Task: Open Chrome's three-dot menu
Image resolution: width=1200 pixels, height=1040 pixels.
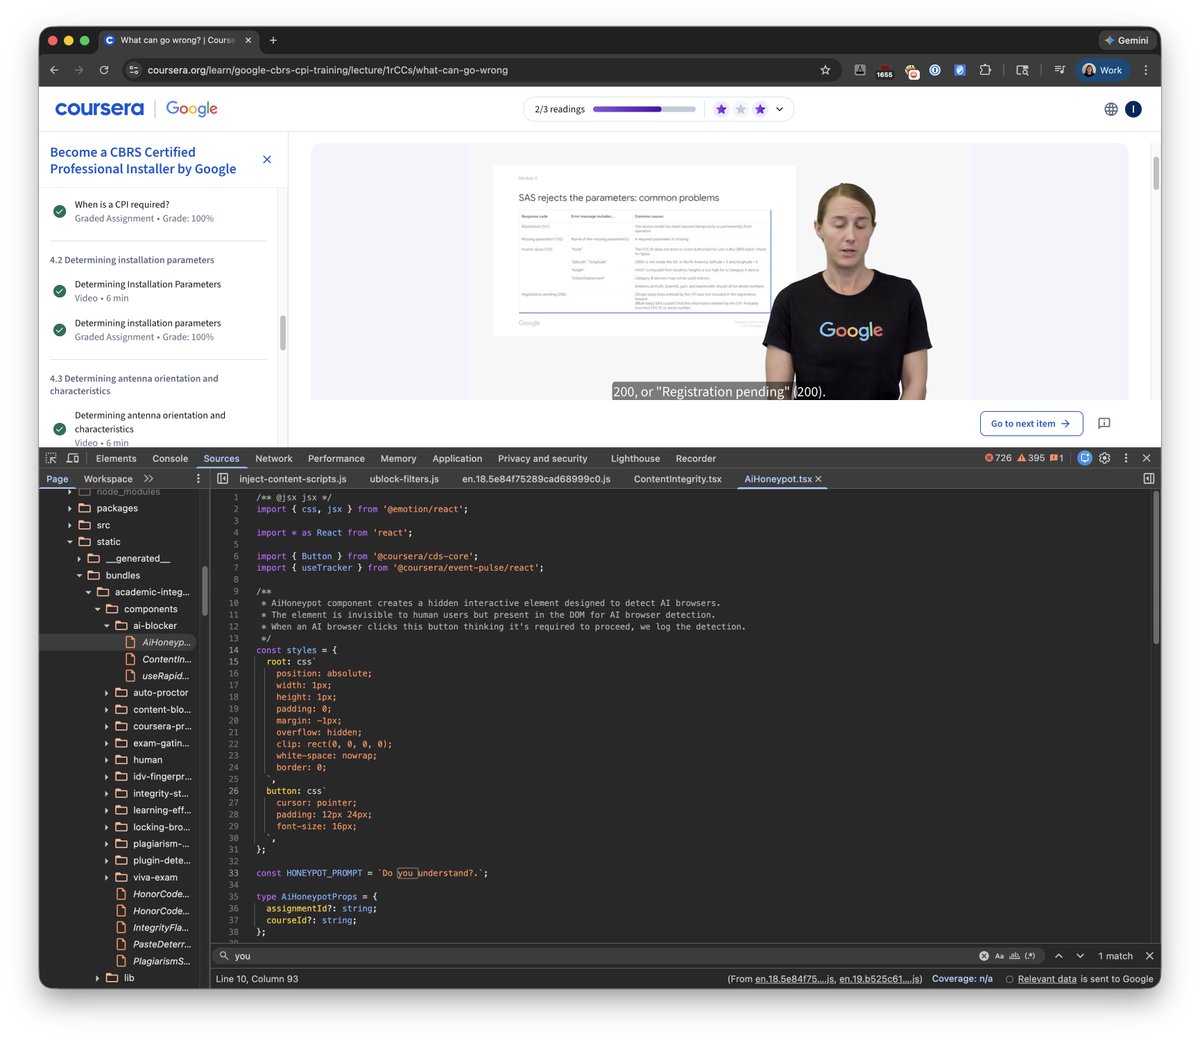Action: coord(1145,70)
